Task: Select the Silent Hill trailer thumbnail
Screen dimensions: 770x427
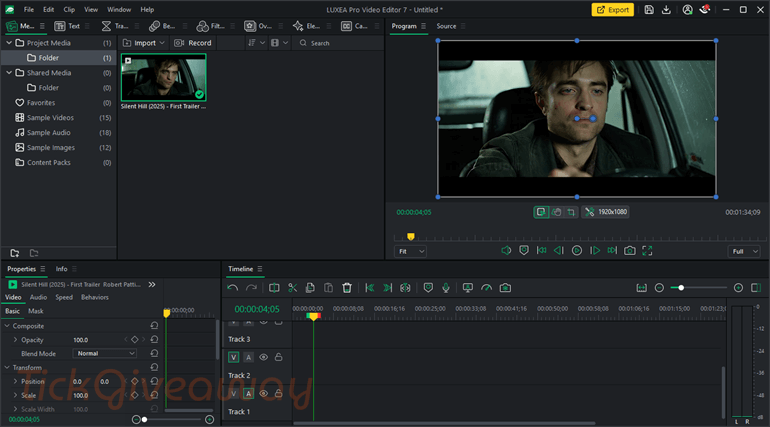Action: (164, 77)
